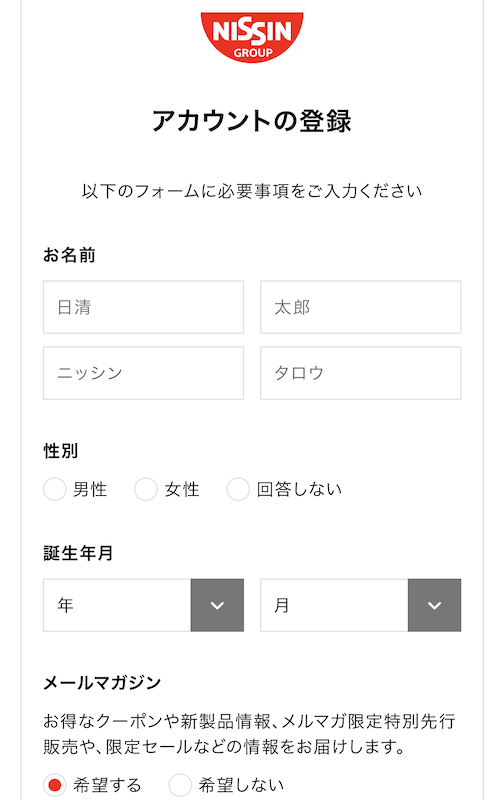This screenshot has width=500, height=800.
Task: Select the 年 year select box
Action: (143, 605)
